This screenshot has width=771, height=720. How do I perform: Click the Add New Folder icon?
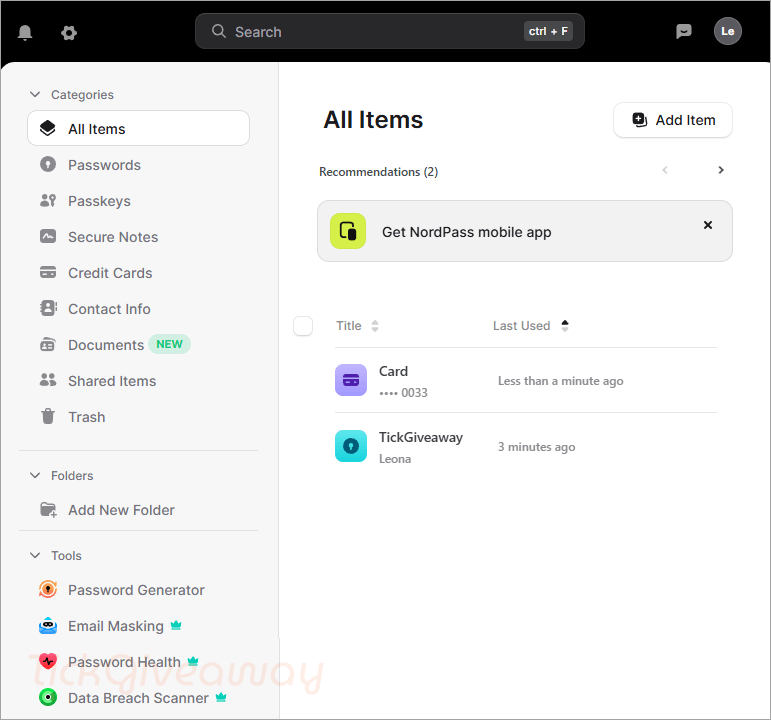(48, 510)
